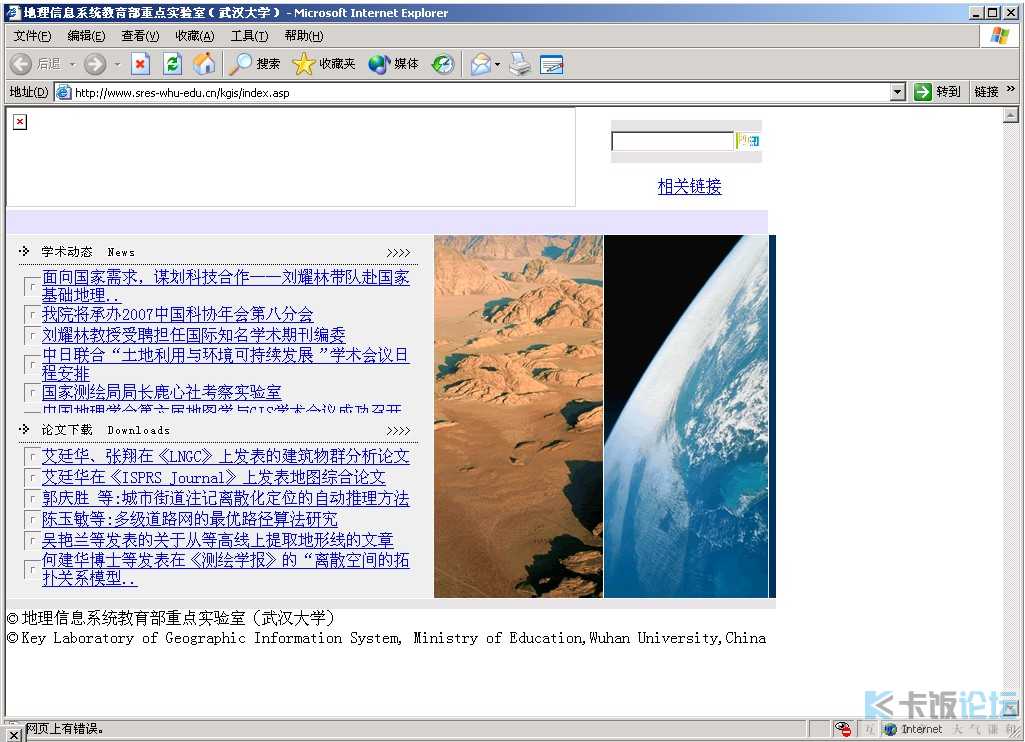Open the History clock icon
The width and height of the screenshot is (1025, 742).
click(443, 63)
